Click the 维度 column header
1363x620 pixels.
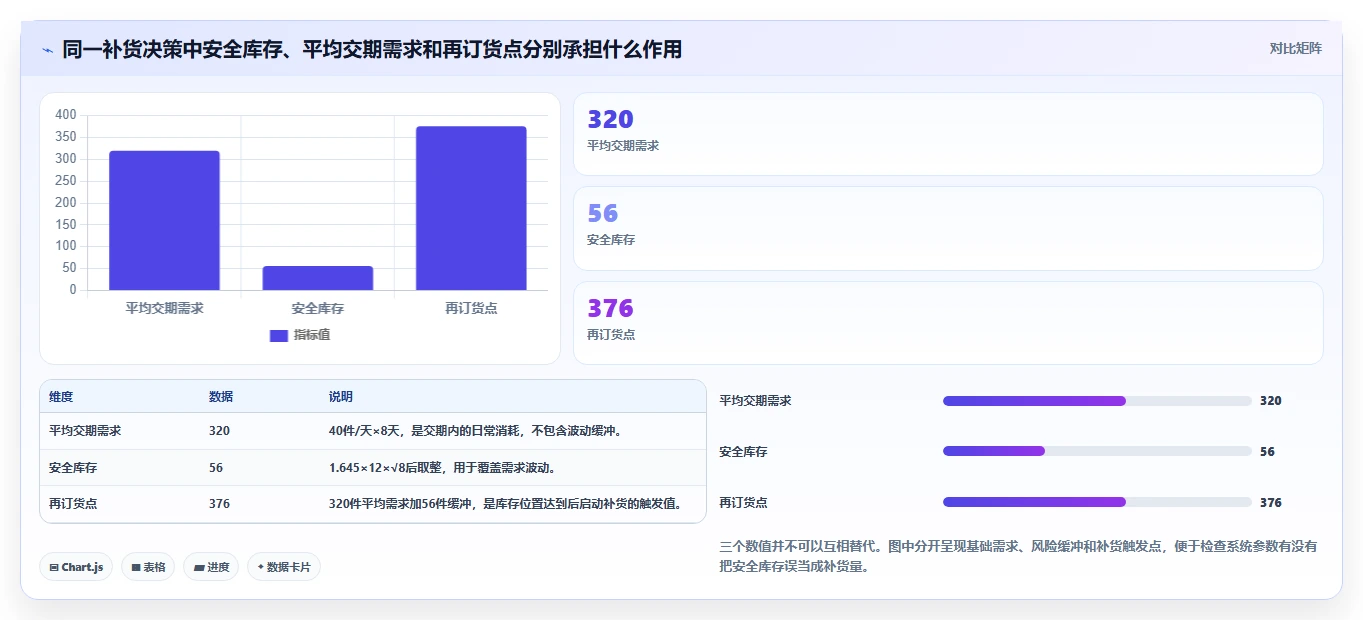61,397
